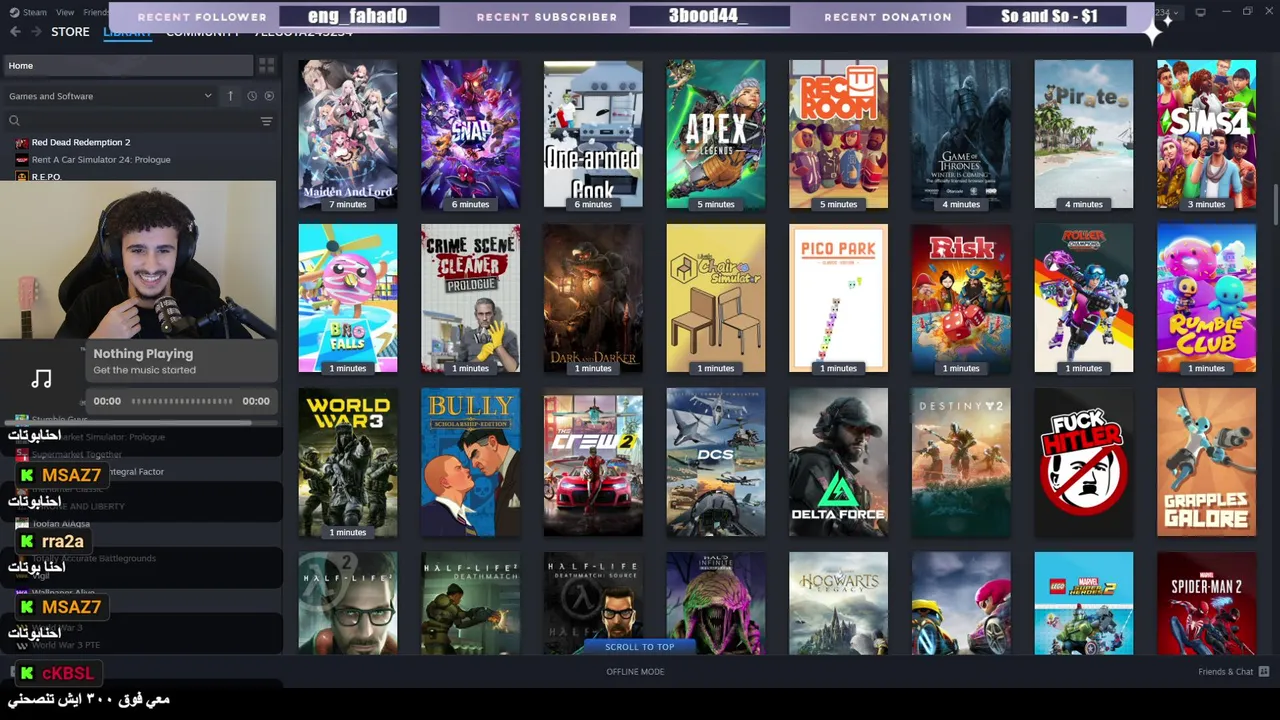Click the Big Picture mode monitor icon

click(1200, 12)
